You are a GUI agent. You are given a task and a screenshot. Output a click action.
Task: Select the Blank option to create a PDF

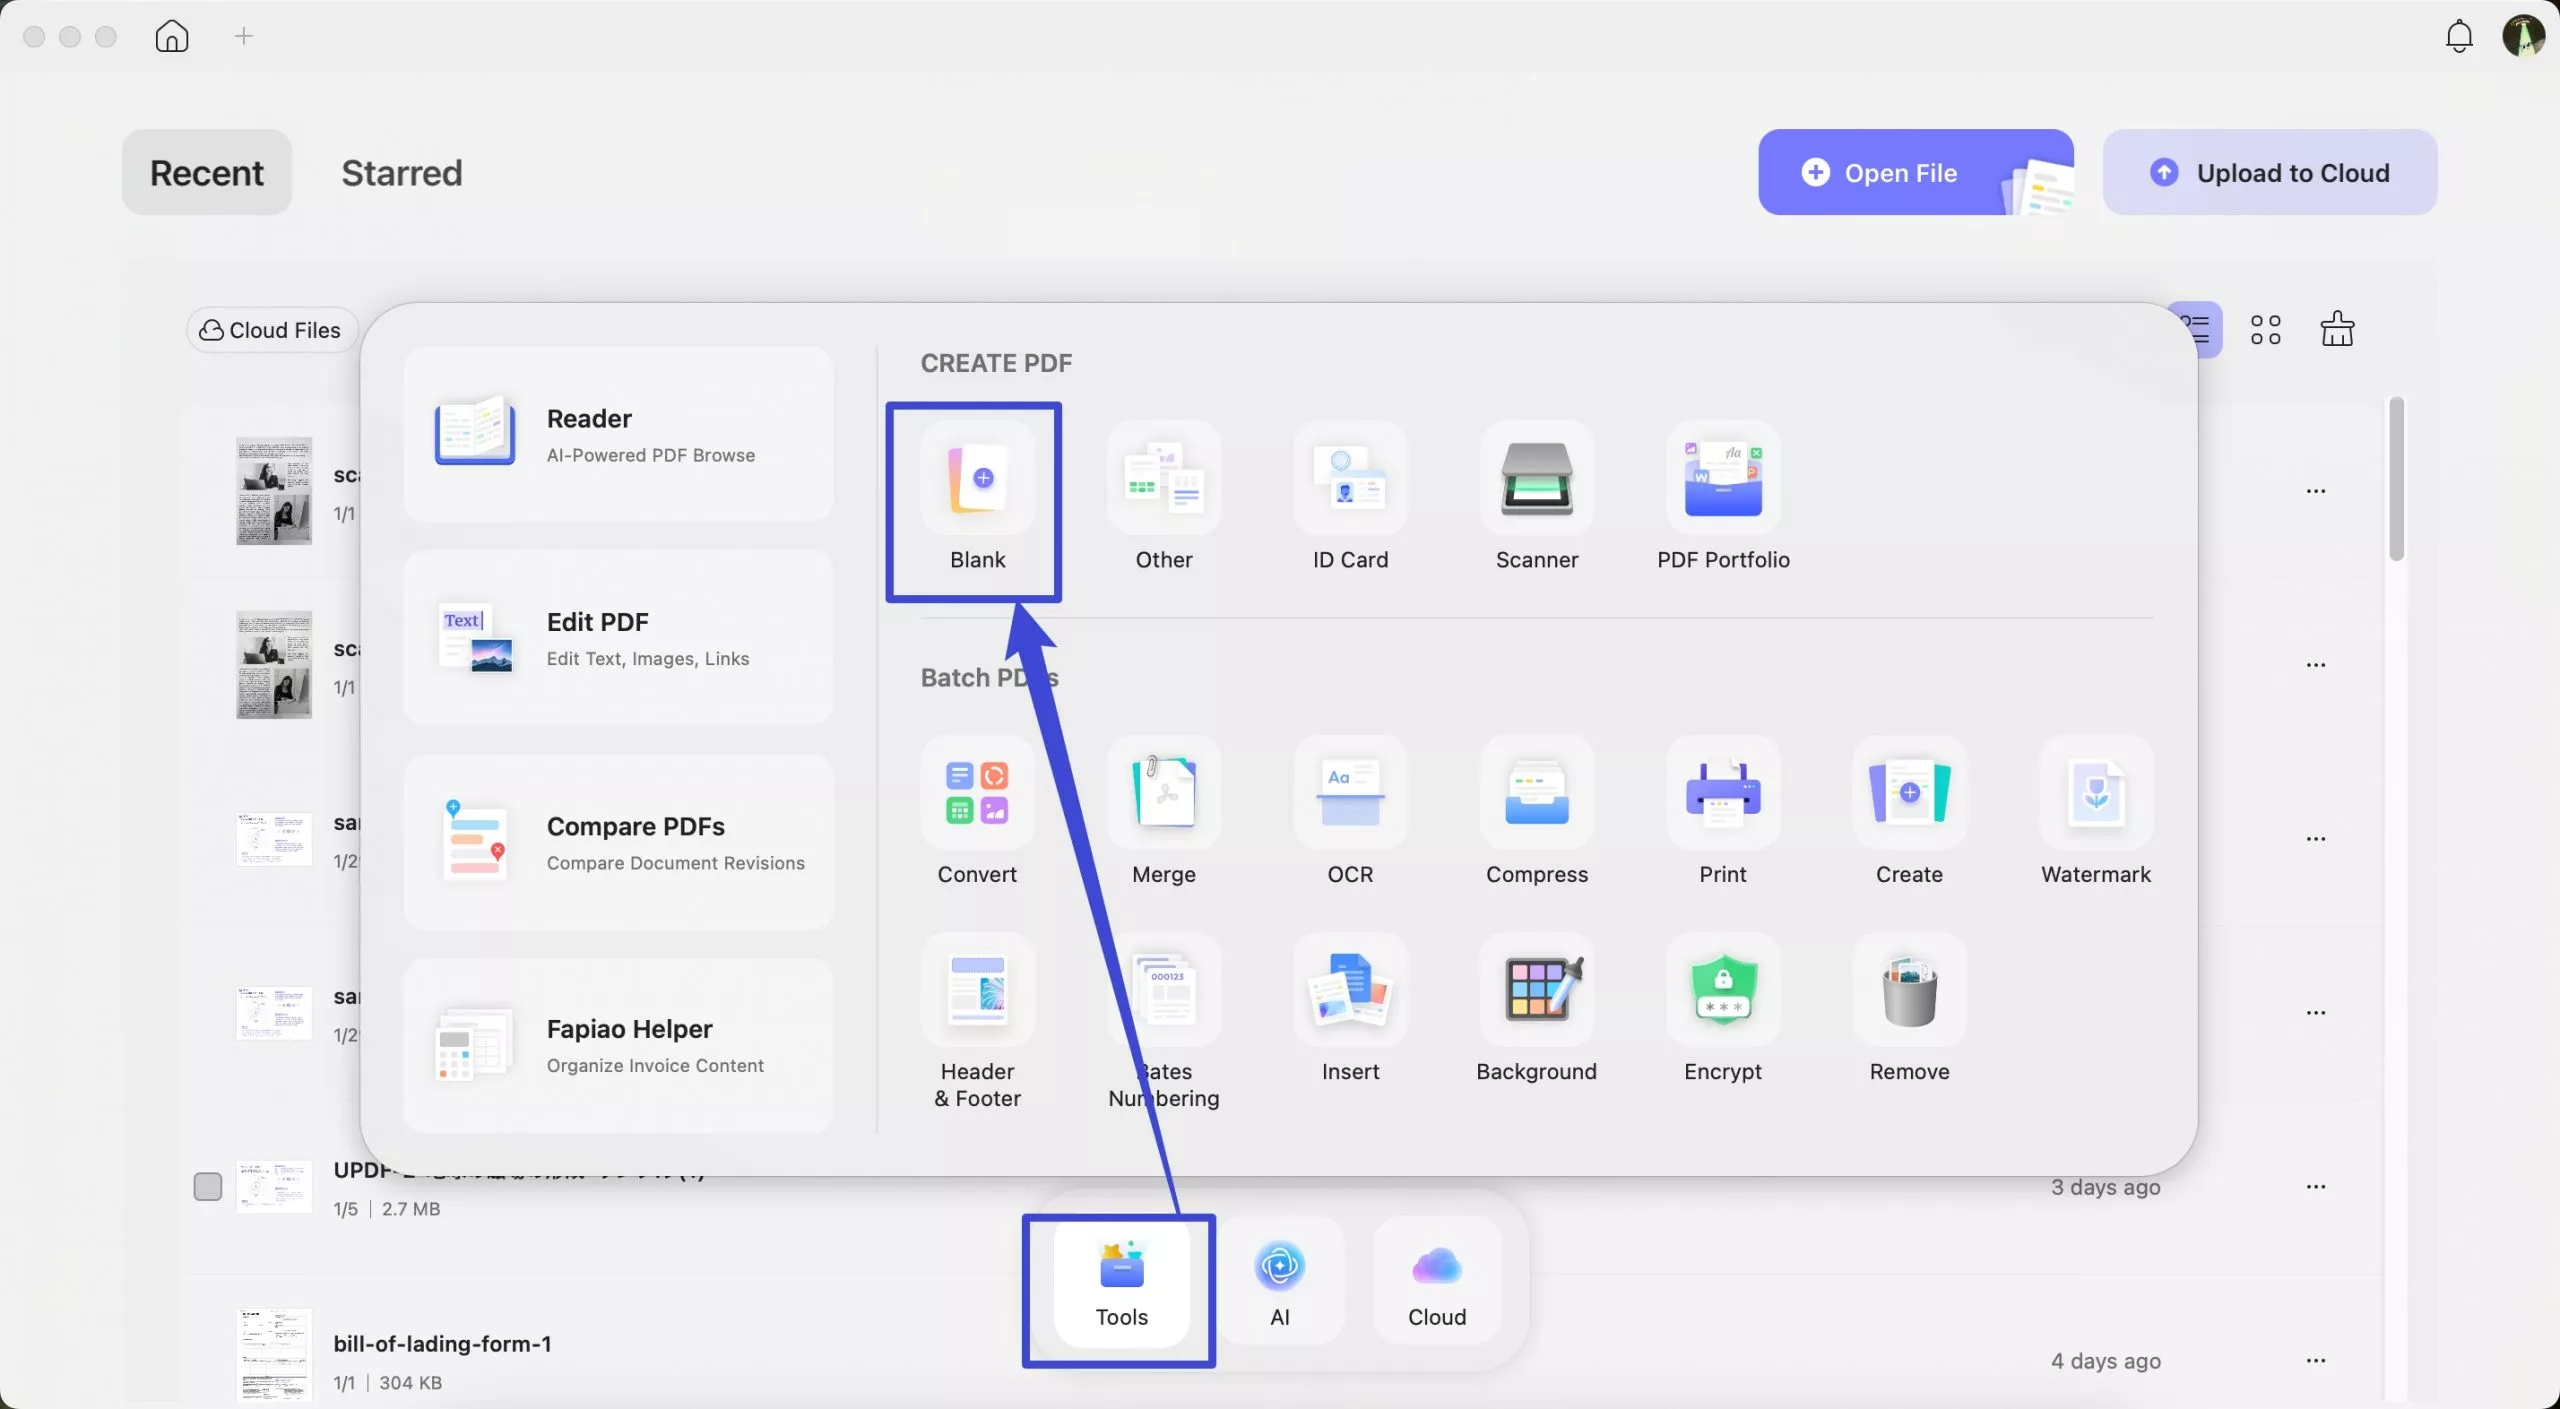click(977, 499)
